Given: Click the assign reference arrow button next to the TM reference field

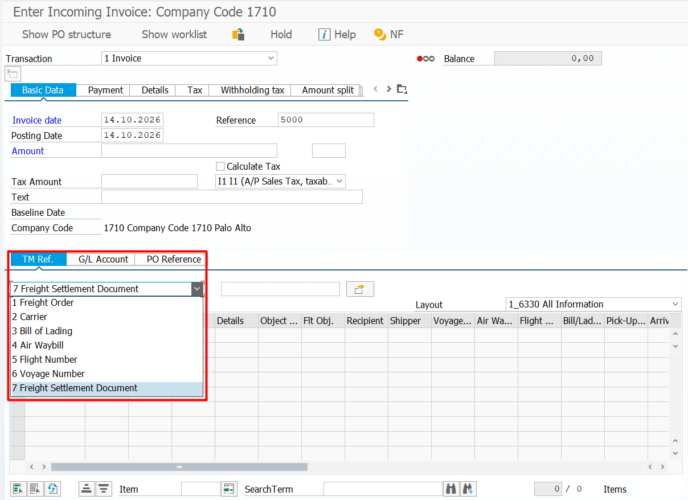Looking at the screenshot, I should (x=360, y=289).
